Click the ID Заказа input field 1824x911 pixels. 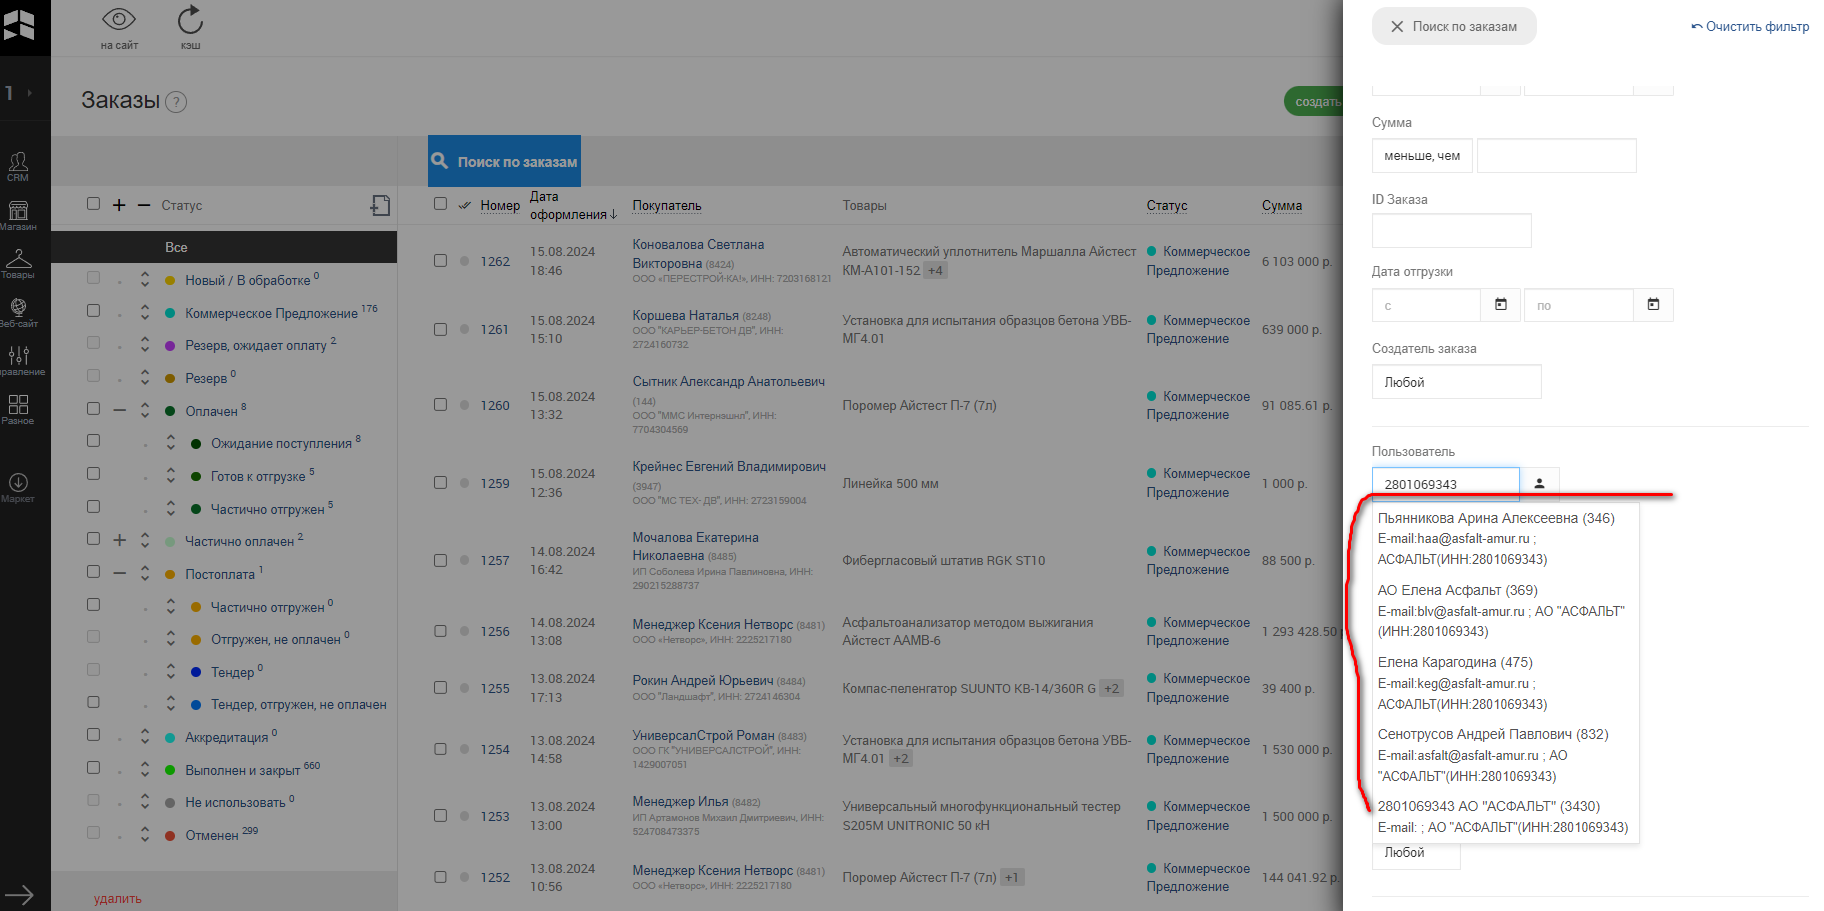[1451, 231]
